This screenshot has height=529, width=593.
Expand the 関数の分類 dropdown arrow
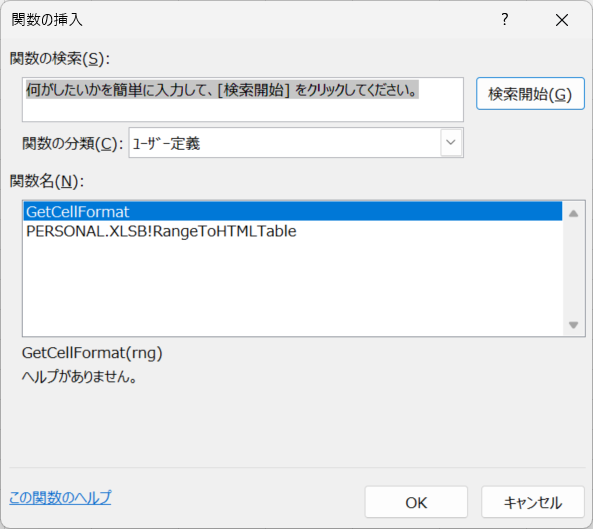pos(451,143)
